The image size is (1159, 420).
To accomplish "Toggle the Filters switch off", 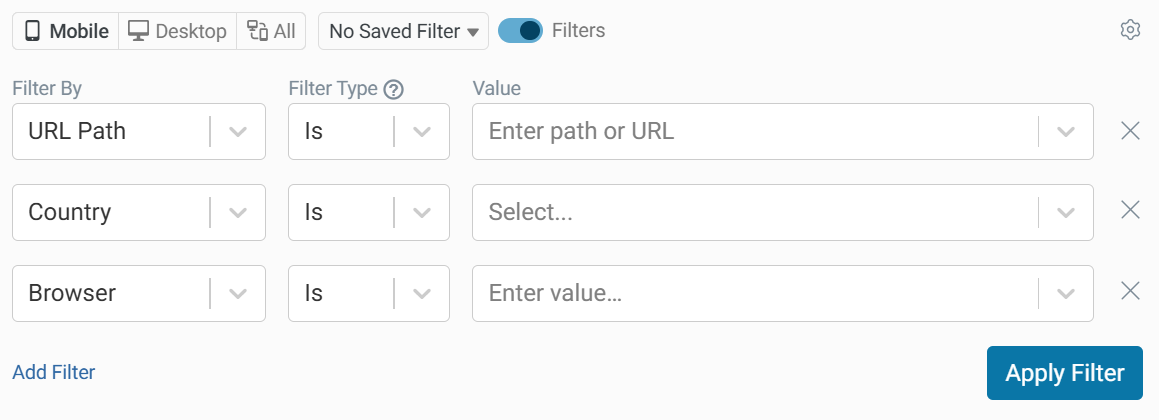I will [520, 30].
